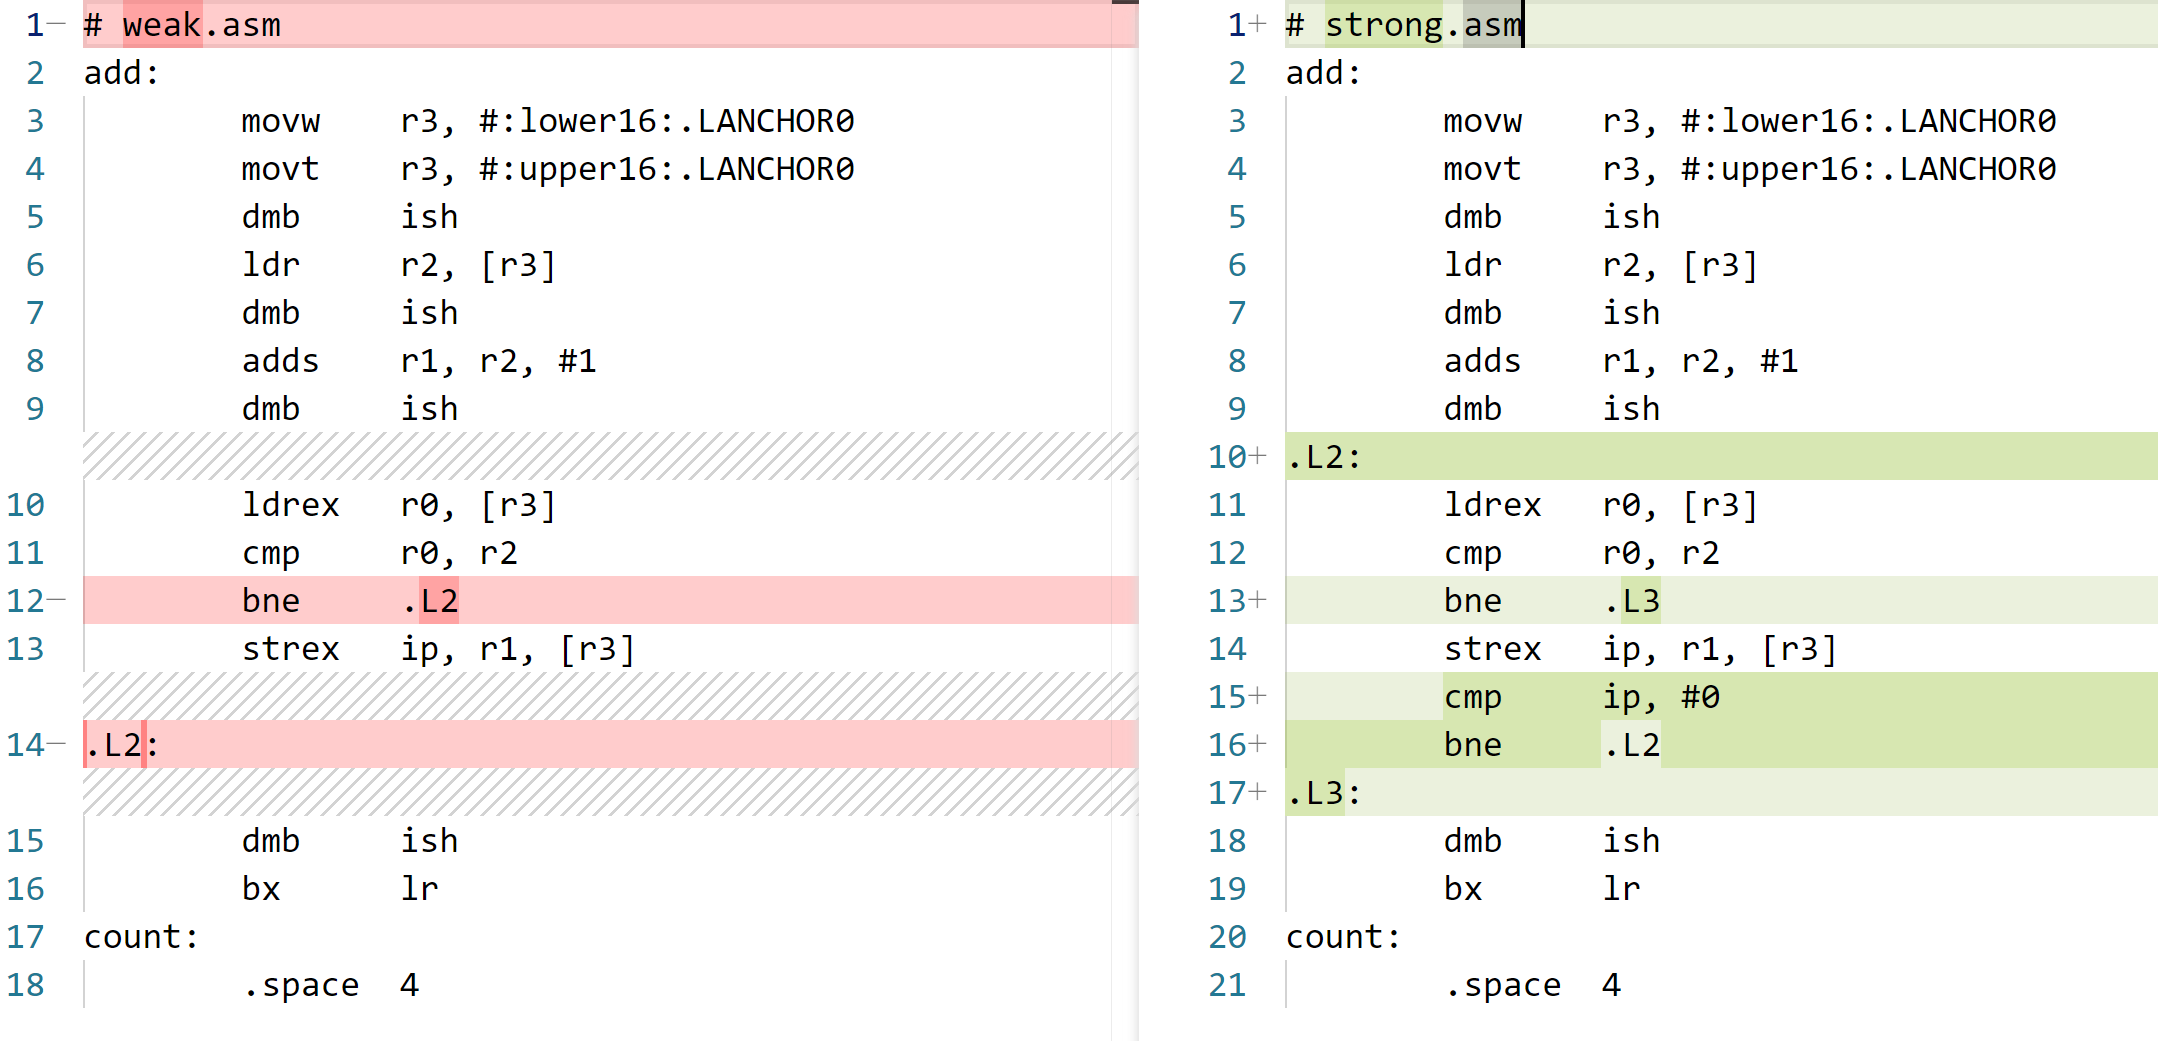The image size is (2158, 1041).
Task: Click the plus marker beside right line 15
Action: point(1259,696)
